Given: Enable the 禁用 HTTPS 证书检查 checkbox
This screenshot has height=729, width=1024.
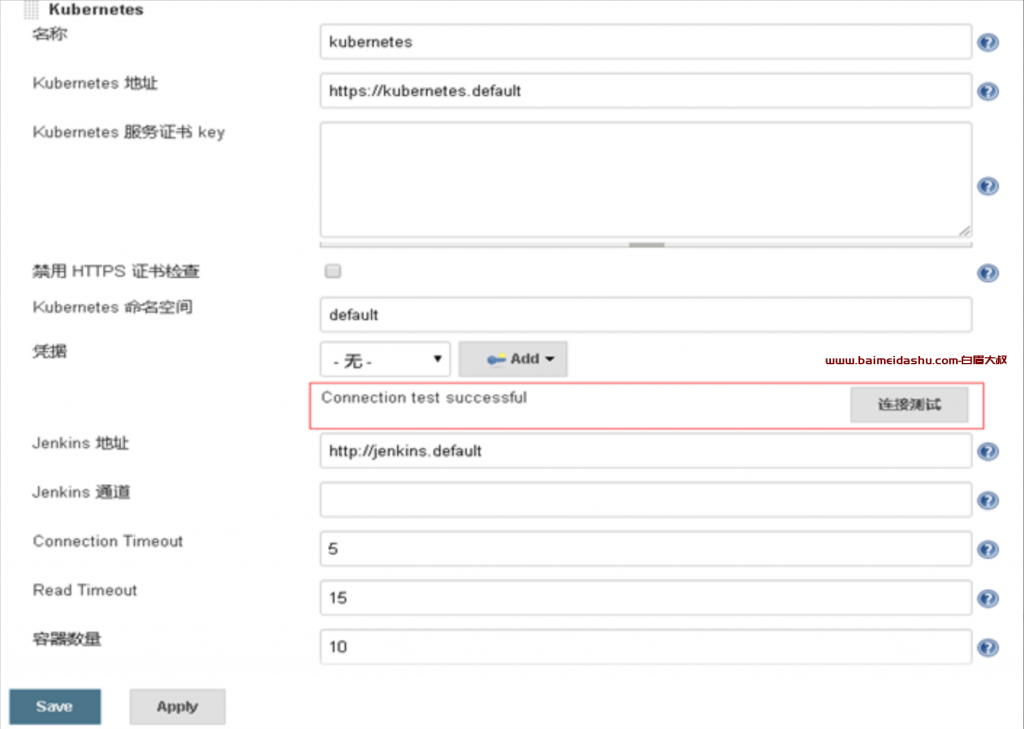Looking at the screenshot, I should (332, 270).
